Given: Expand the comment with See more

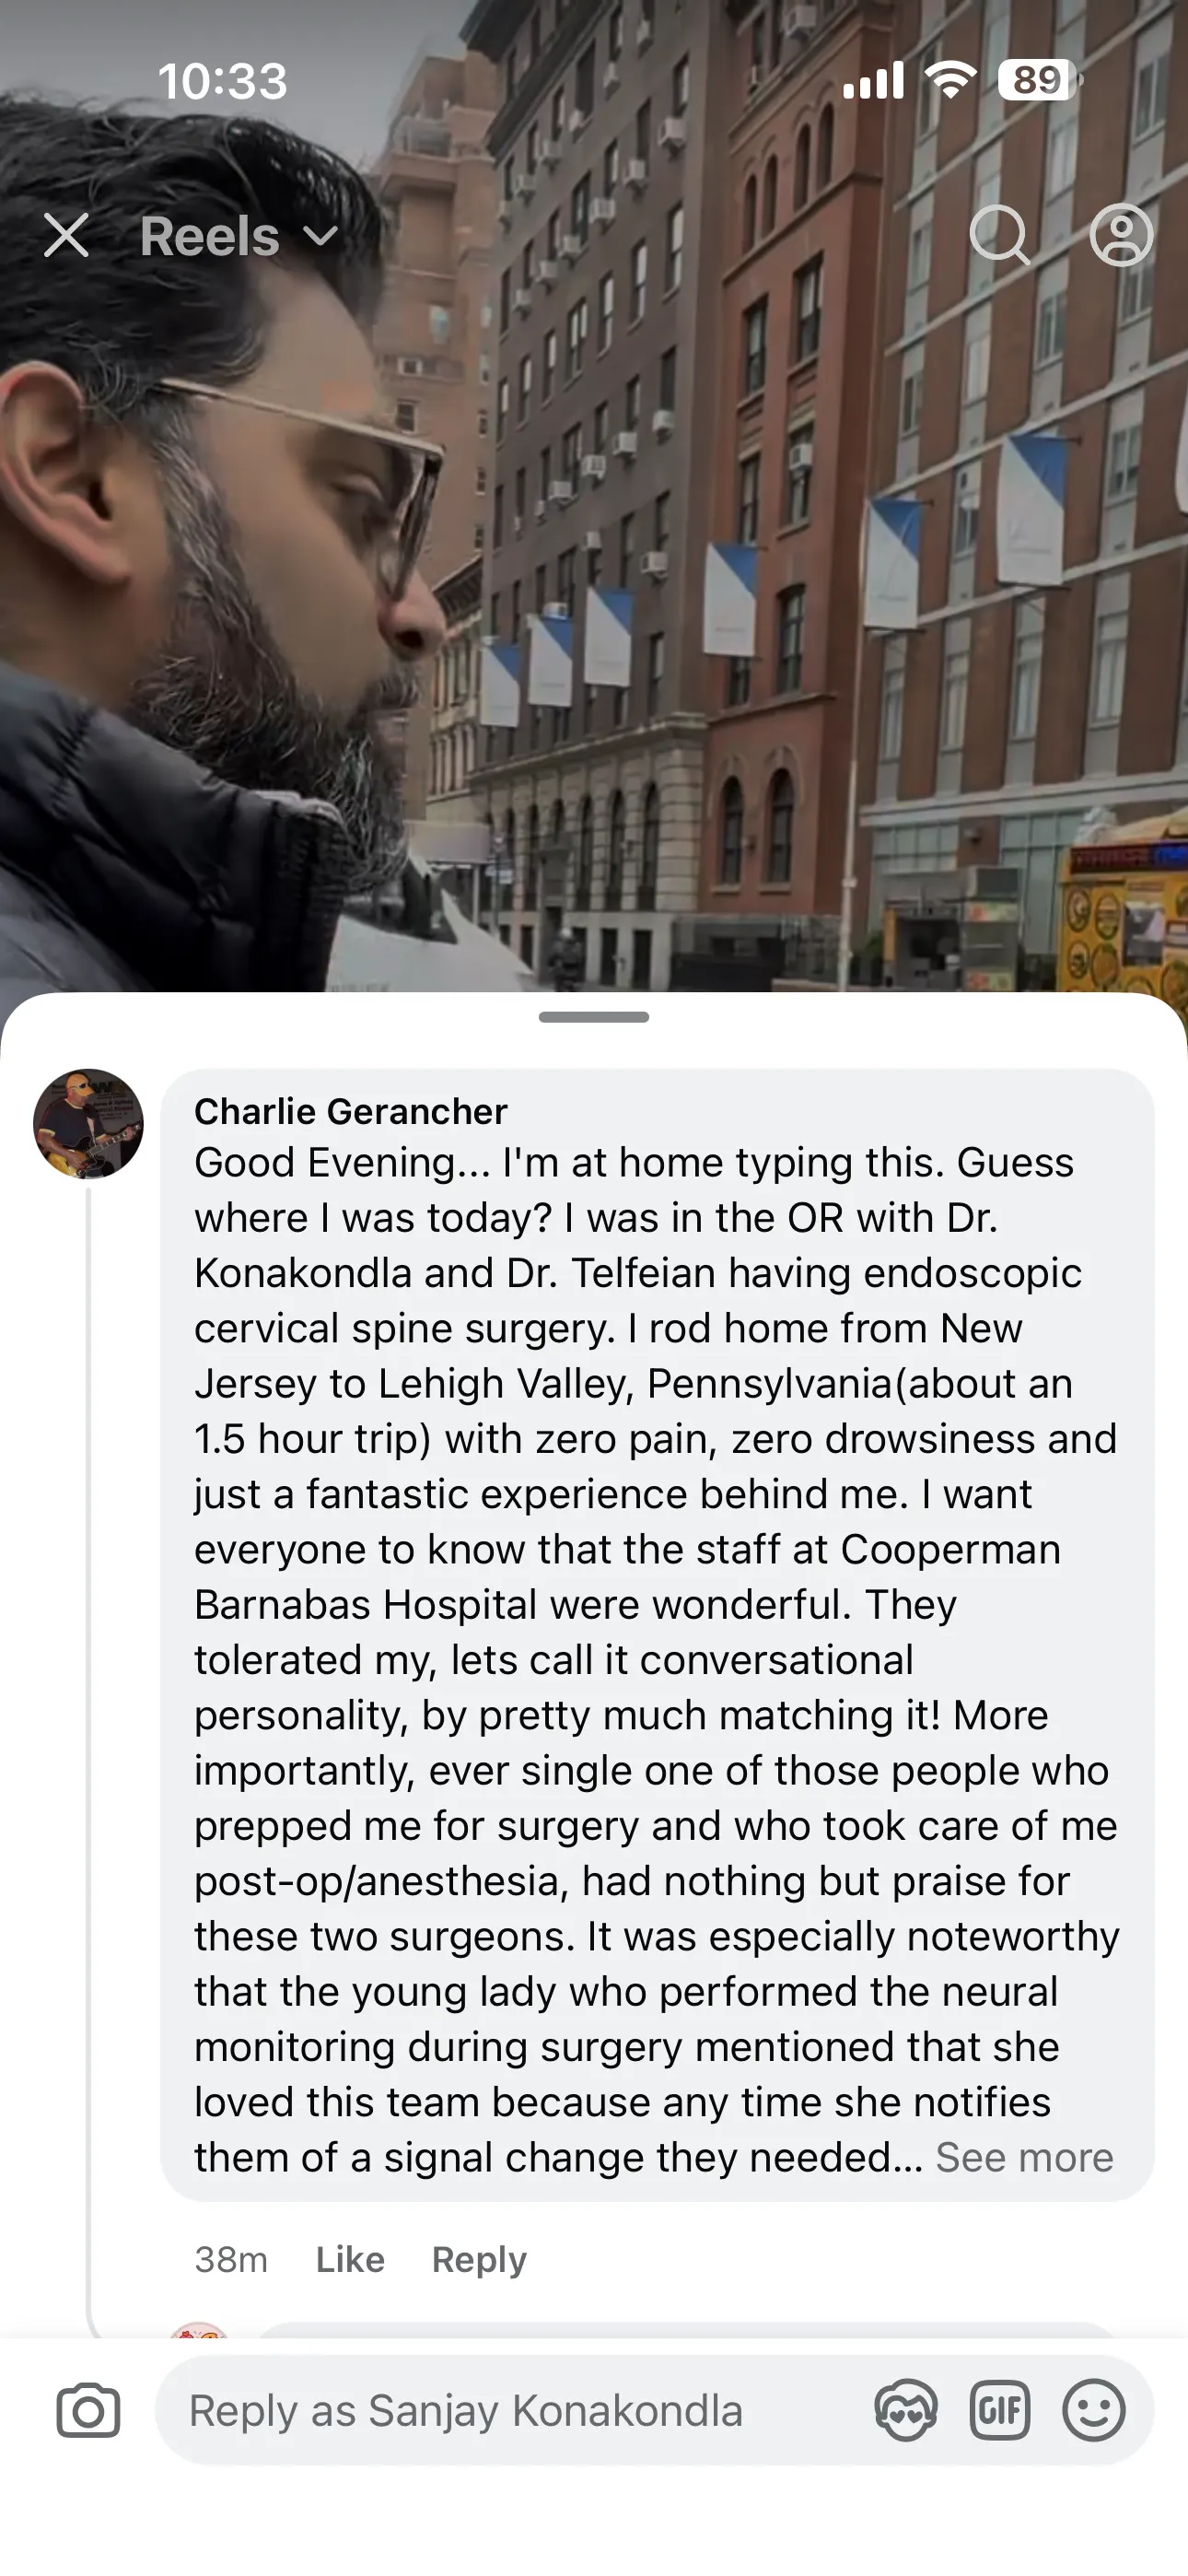Looking at the screenshot, I should click(1024, 2157).
